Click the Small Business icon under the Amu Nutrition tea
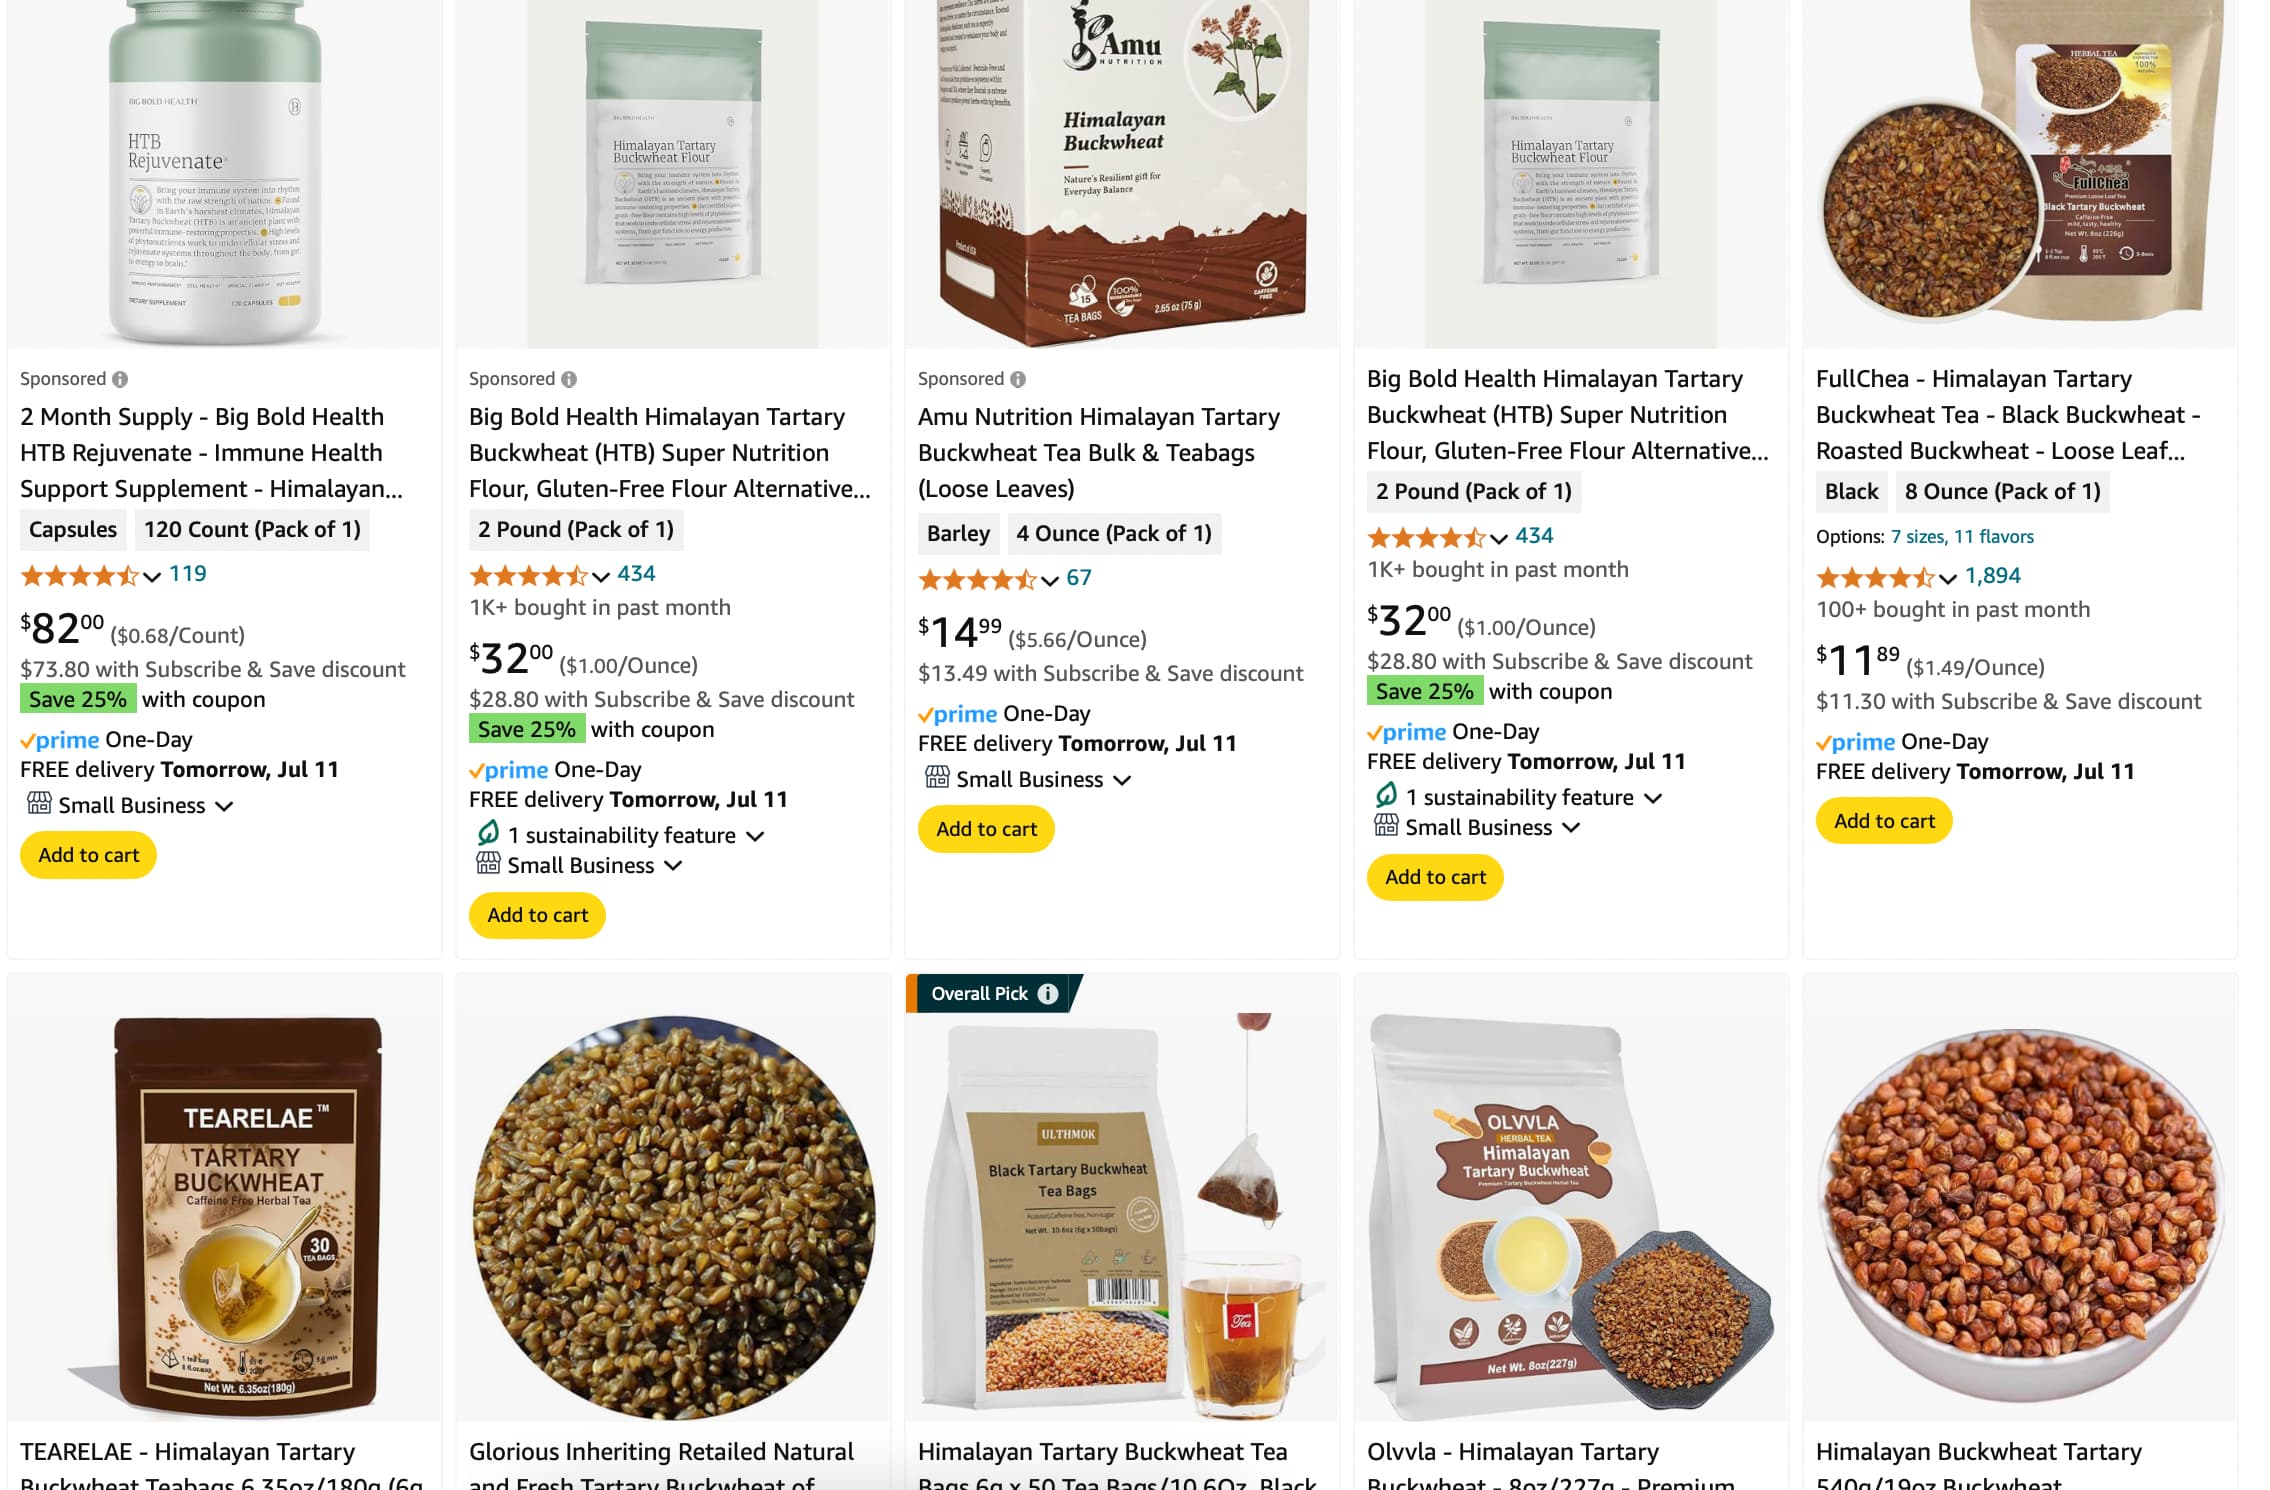The image size is (2270, 1490). tap(937, 777)
